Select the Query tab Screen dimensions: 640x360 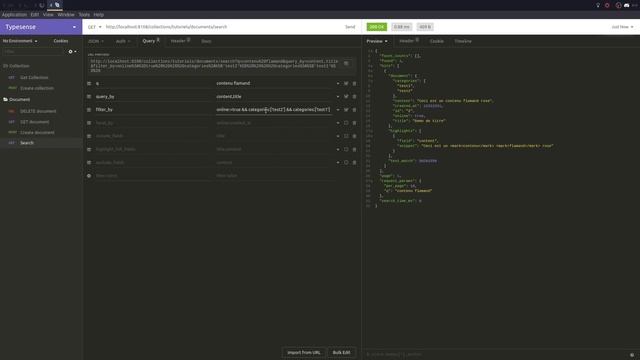151,41
